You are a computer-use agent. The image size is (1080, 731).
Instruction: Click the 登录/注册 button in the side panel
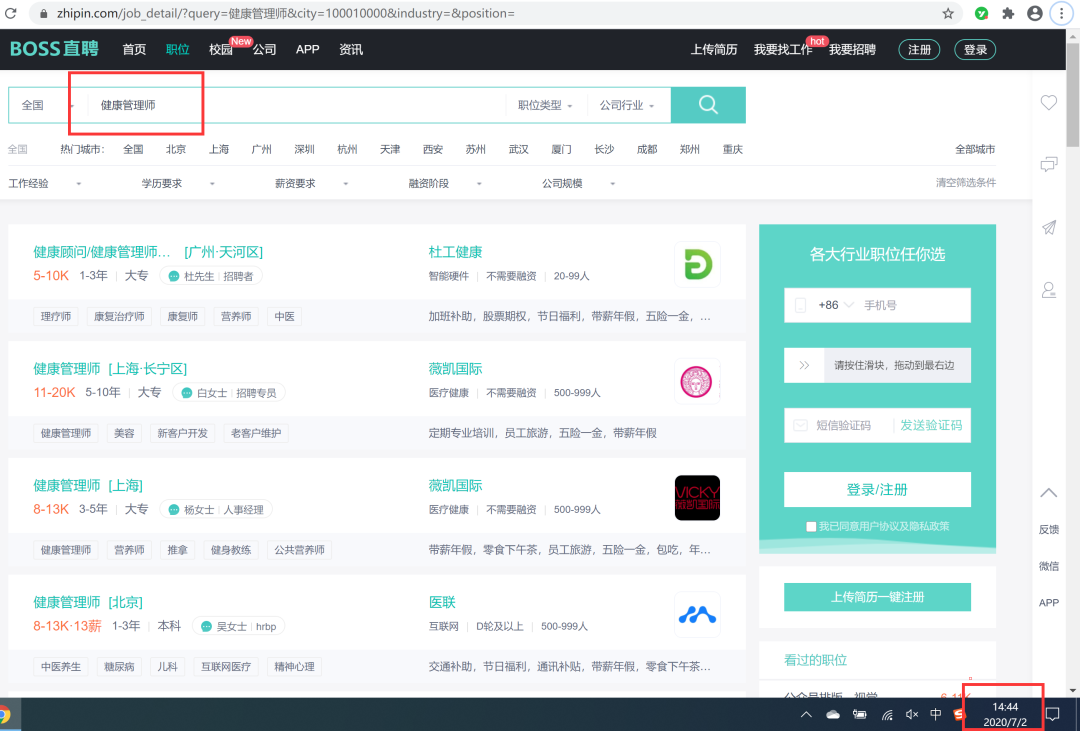[x=877, y=489]
